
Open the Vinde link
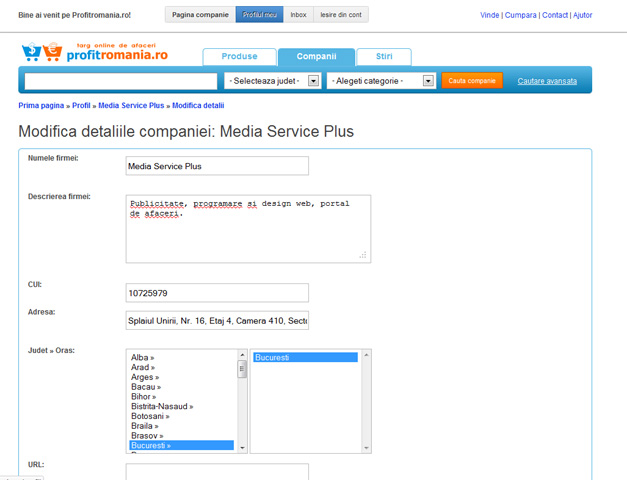pyautogui.click(x=489, y=15)
